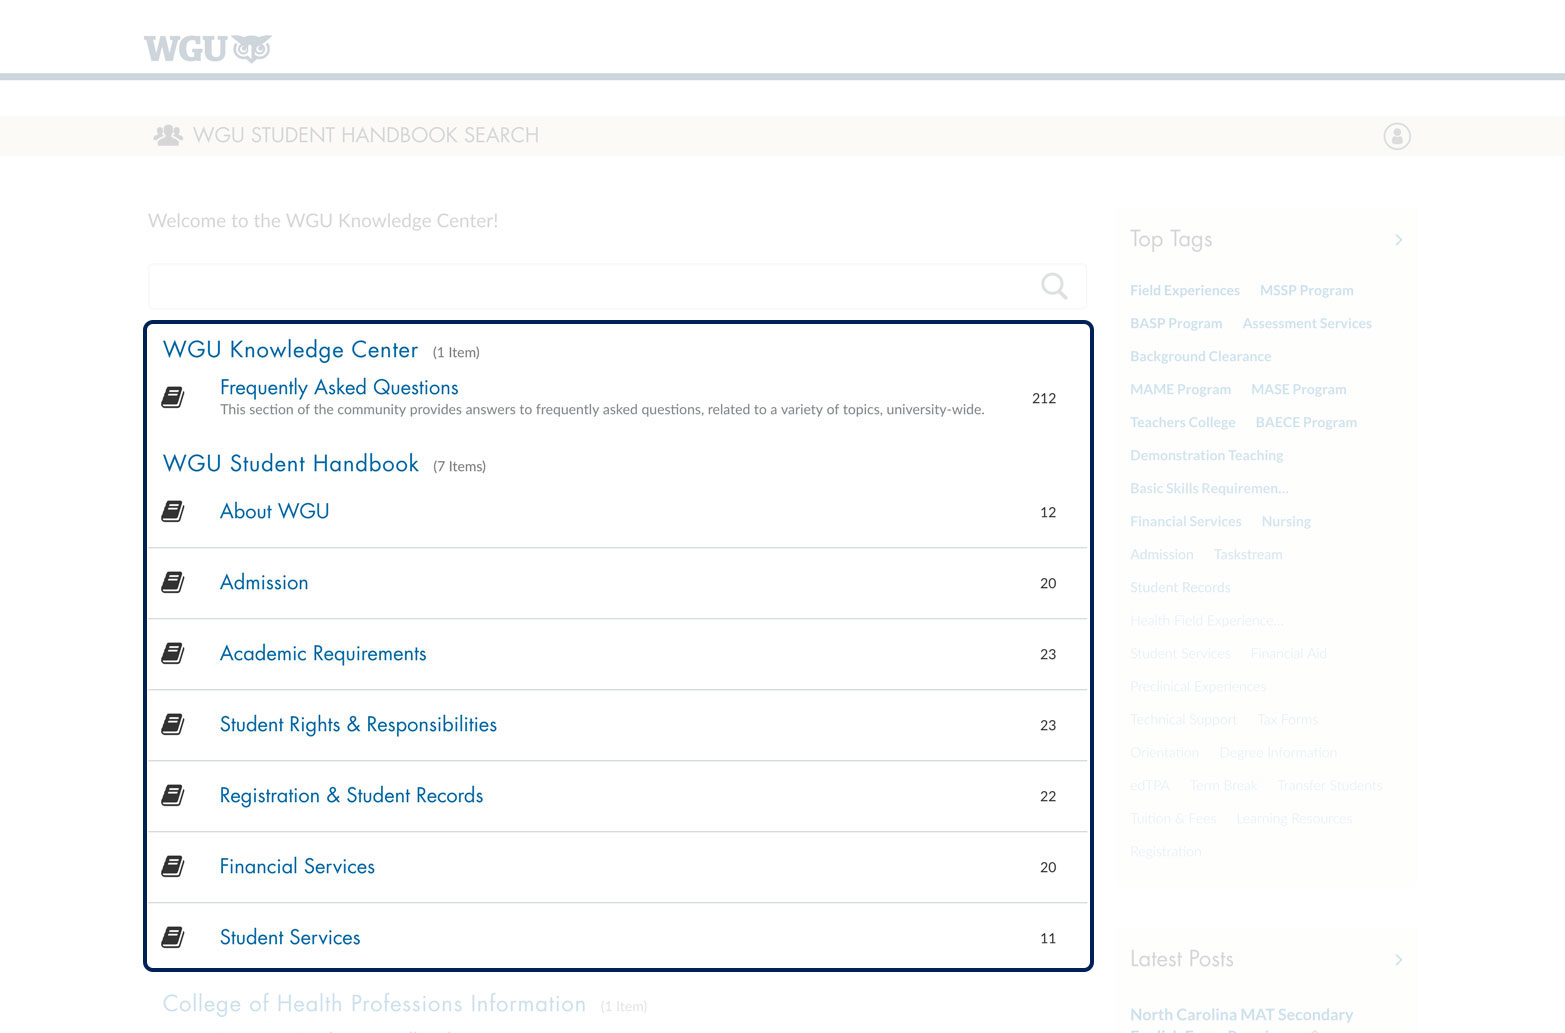Open the Latest Posts heading
The image size is (1565, 1033).
point(1182,959)
